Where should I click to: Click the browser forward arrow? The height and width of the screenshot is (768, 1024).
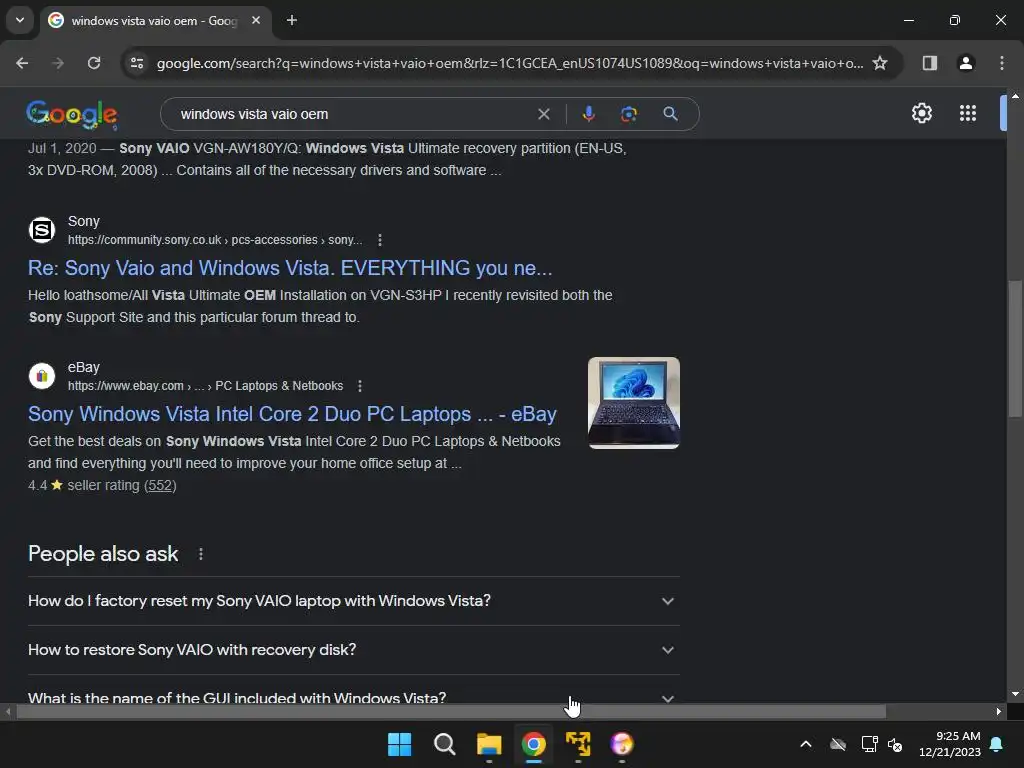coord(58,63)
